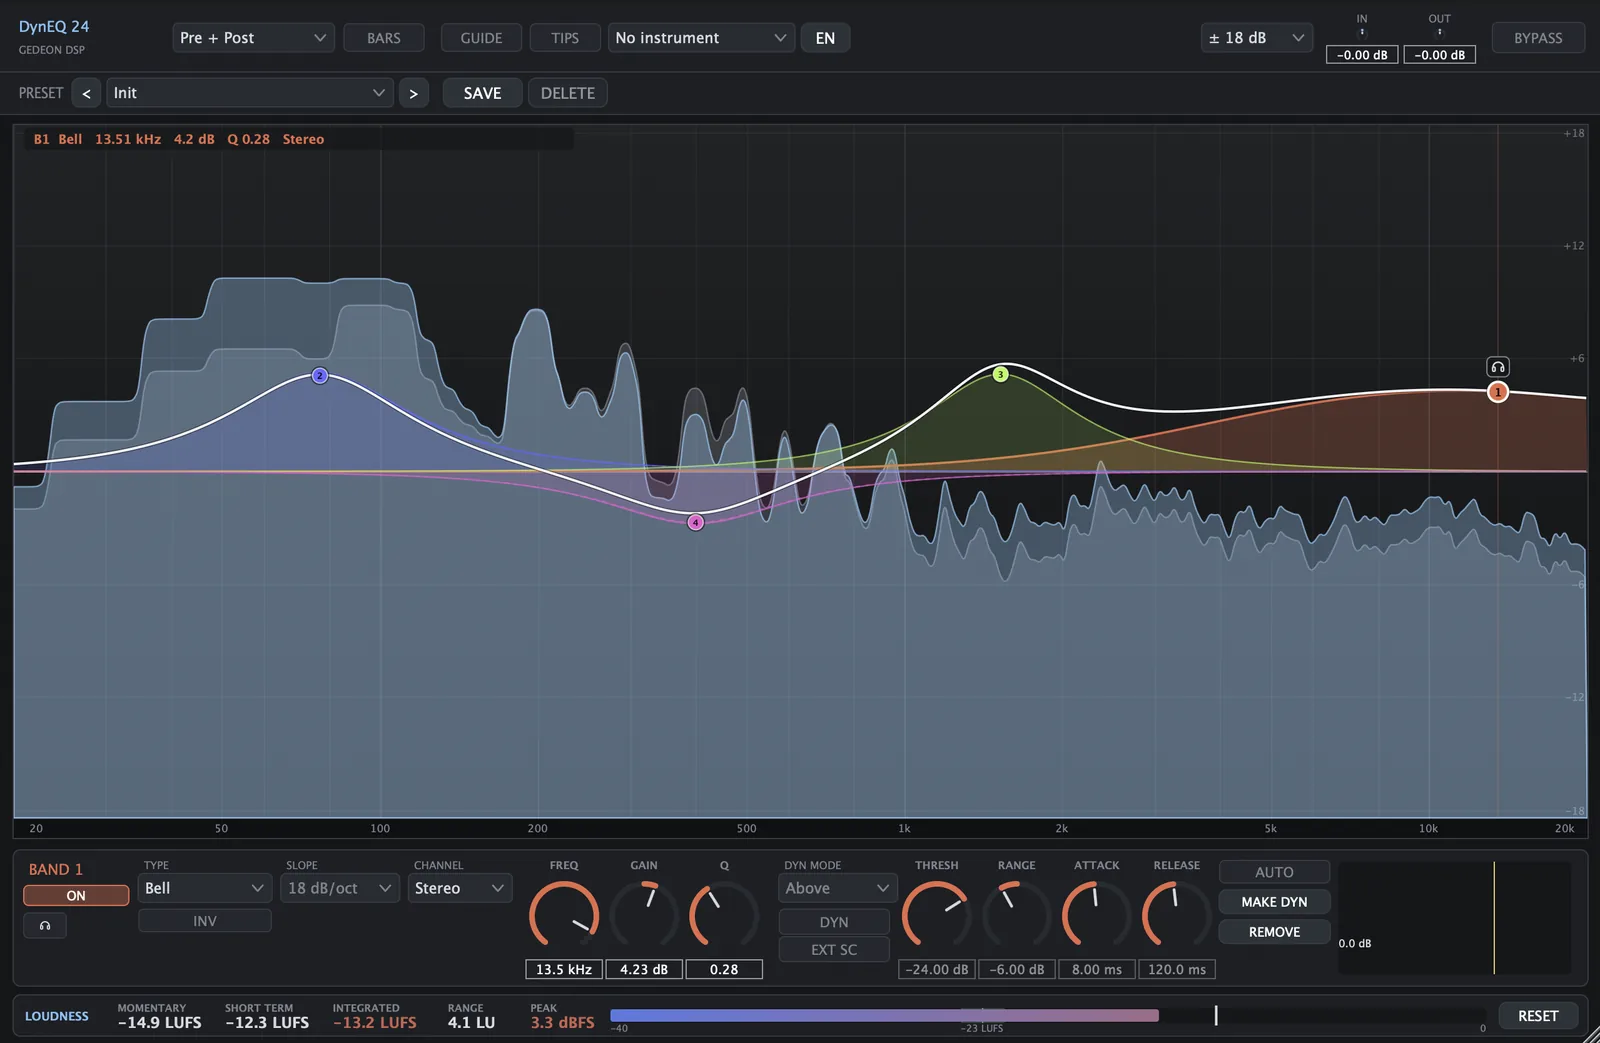Image resolution: width=1600 pixels, height=1043 pixels.
Task: Remove the band with REMOVE button
Action: 1274,932
